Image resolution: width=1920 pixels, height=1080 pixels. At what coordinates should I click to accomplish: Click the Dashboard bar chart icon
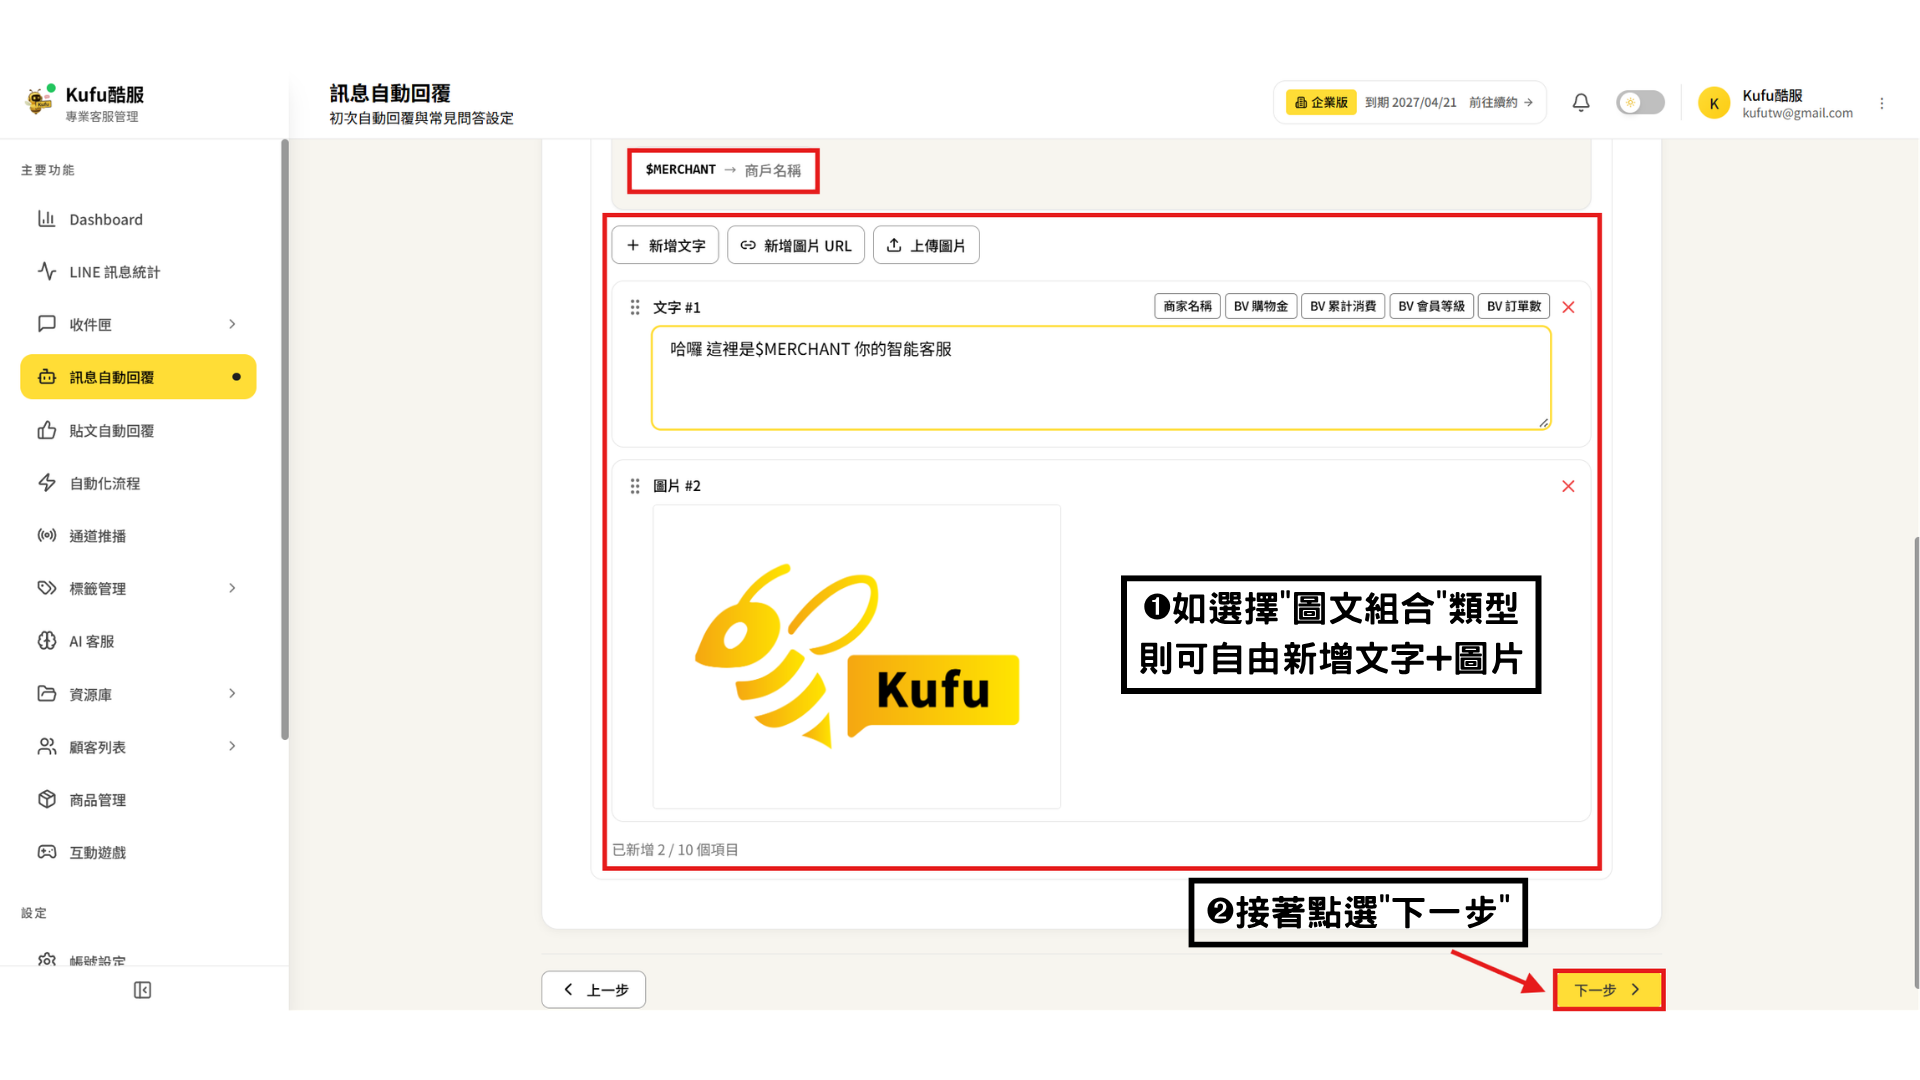point(47,218)
